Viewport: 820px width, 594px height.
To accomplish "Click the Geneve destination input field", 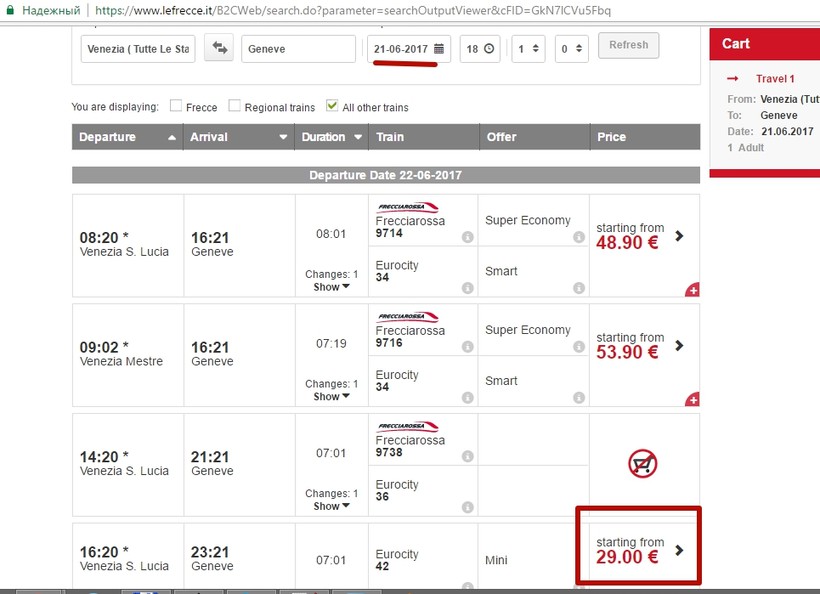I will click(x=298, y=48).
